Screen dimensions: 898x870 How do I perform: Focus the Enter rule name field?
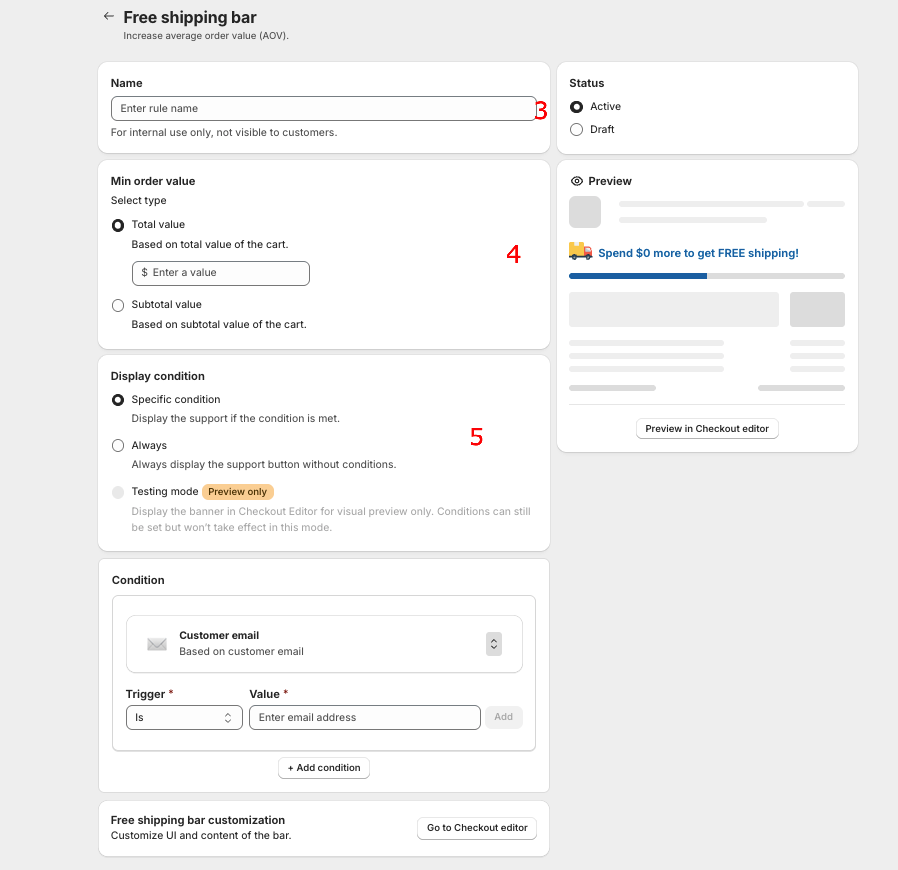(x=324, y=109)
